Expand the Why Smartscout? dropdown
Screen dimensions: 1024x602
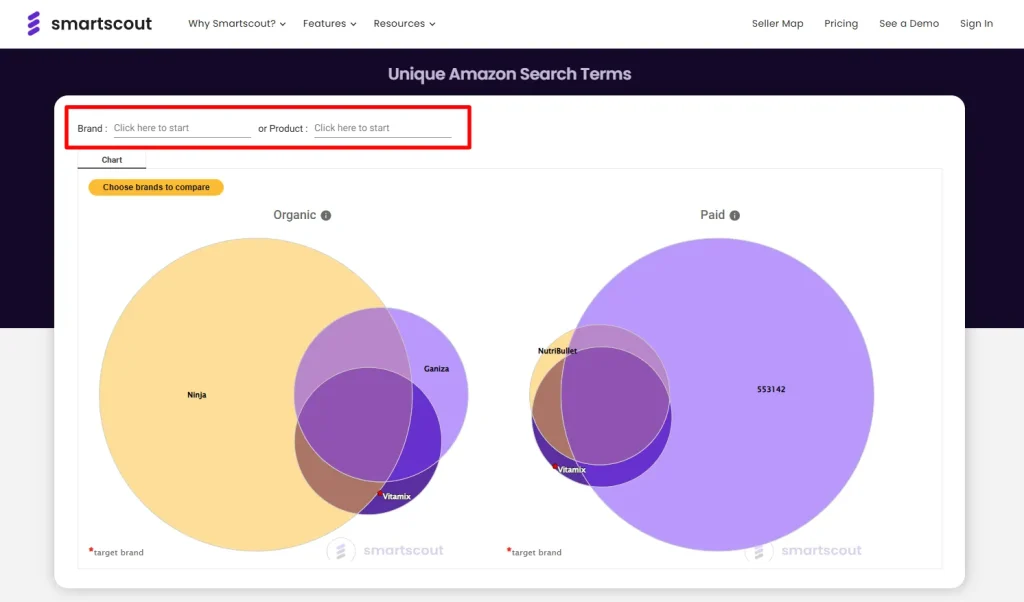click(x=236, y=23)
